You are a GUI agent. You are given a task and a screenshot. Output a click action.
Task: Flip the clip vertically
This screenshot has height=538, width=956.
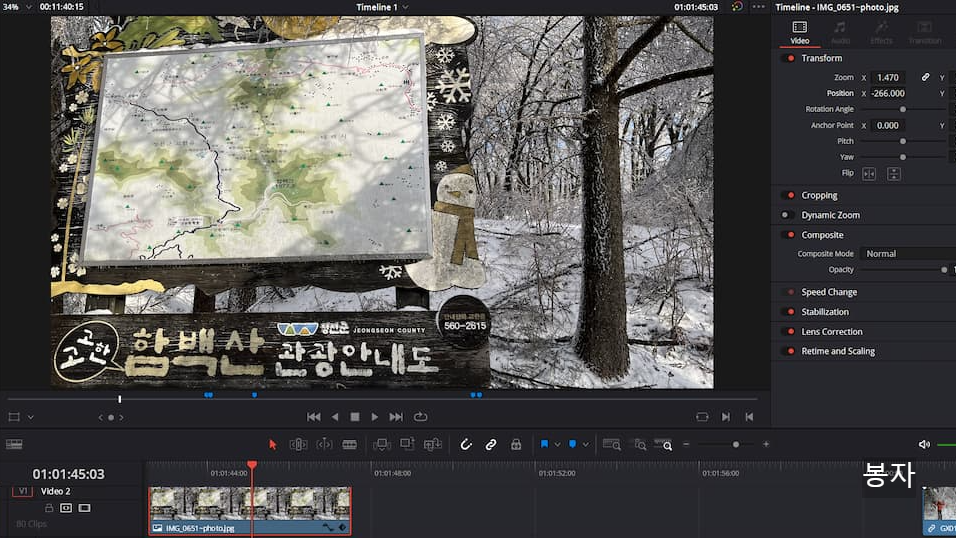(894, 174)
